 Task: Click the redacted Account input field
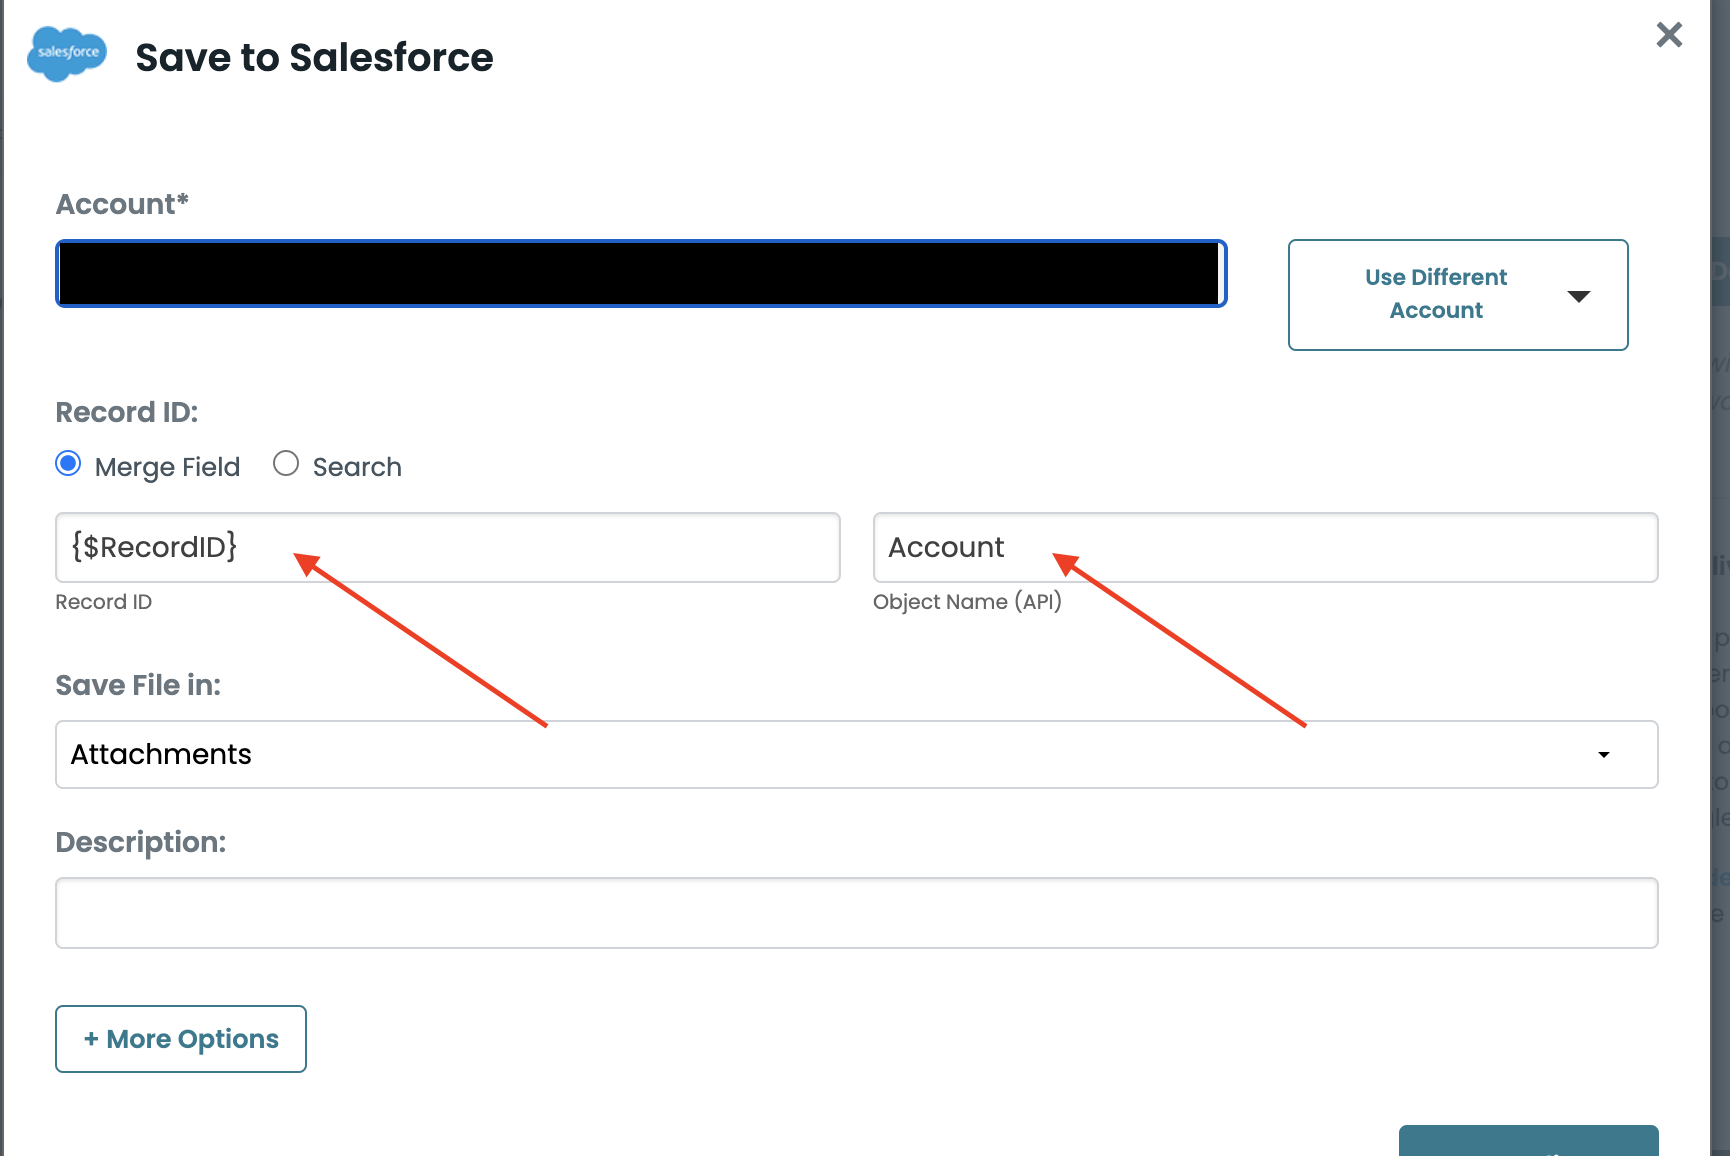[x=640, y=273]
